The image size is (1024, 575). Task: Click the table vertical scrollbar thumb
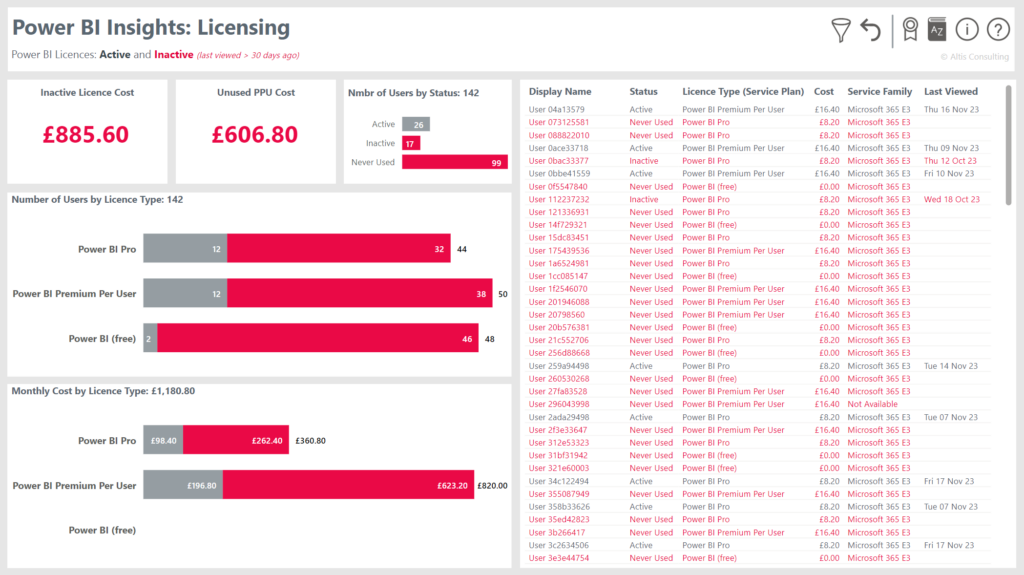[1008, 145]
